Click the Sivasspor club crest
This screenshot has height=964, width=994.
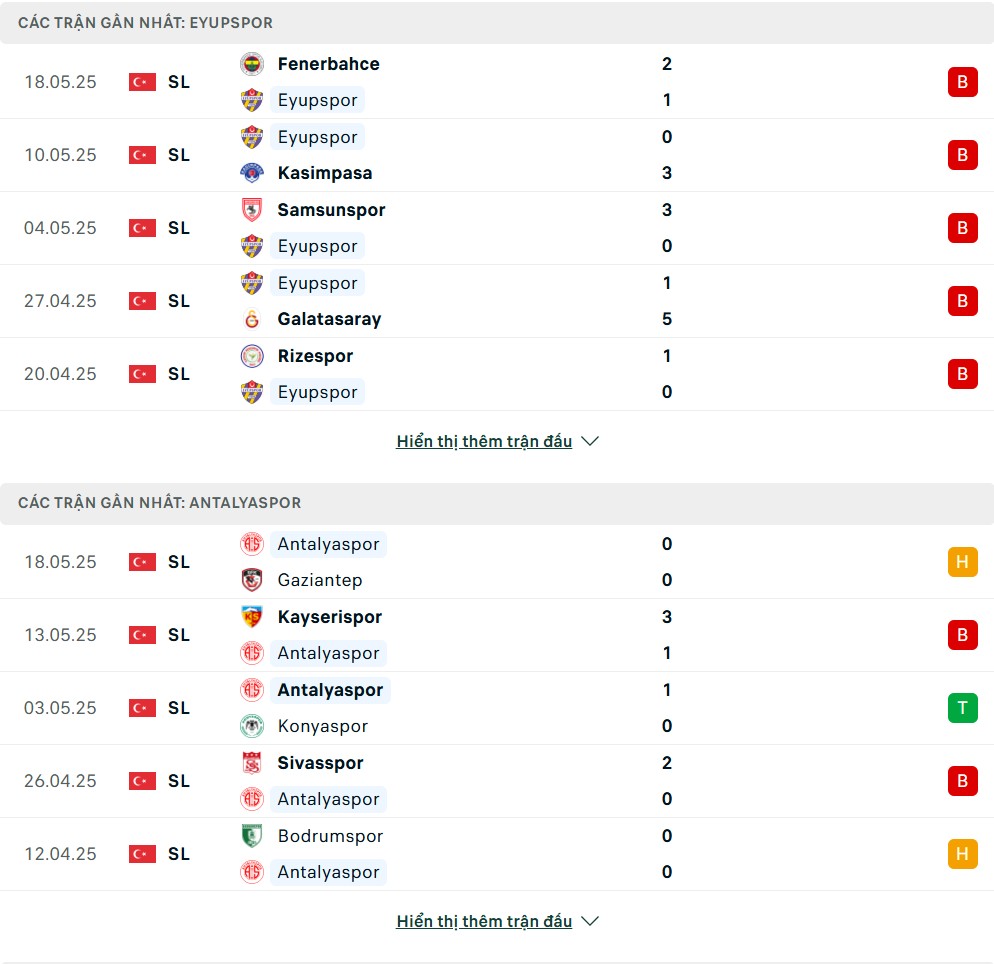point(252,762)
